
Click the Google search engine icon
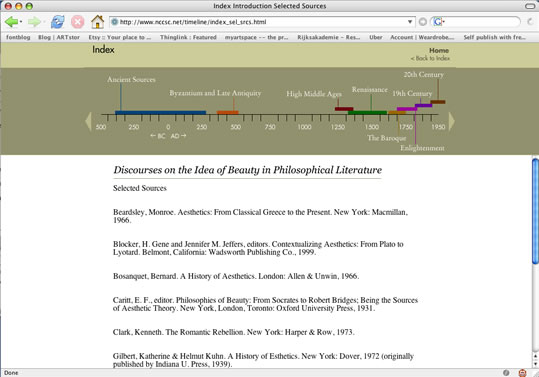[437, 22]
